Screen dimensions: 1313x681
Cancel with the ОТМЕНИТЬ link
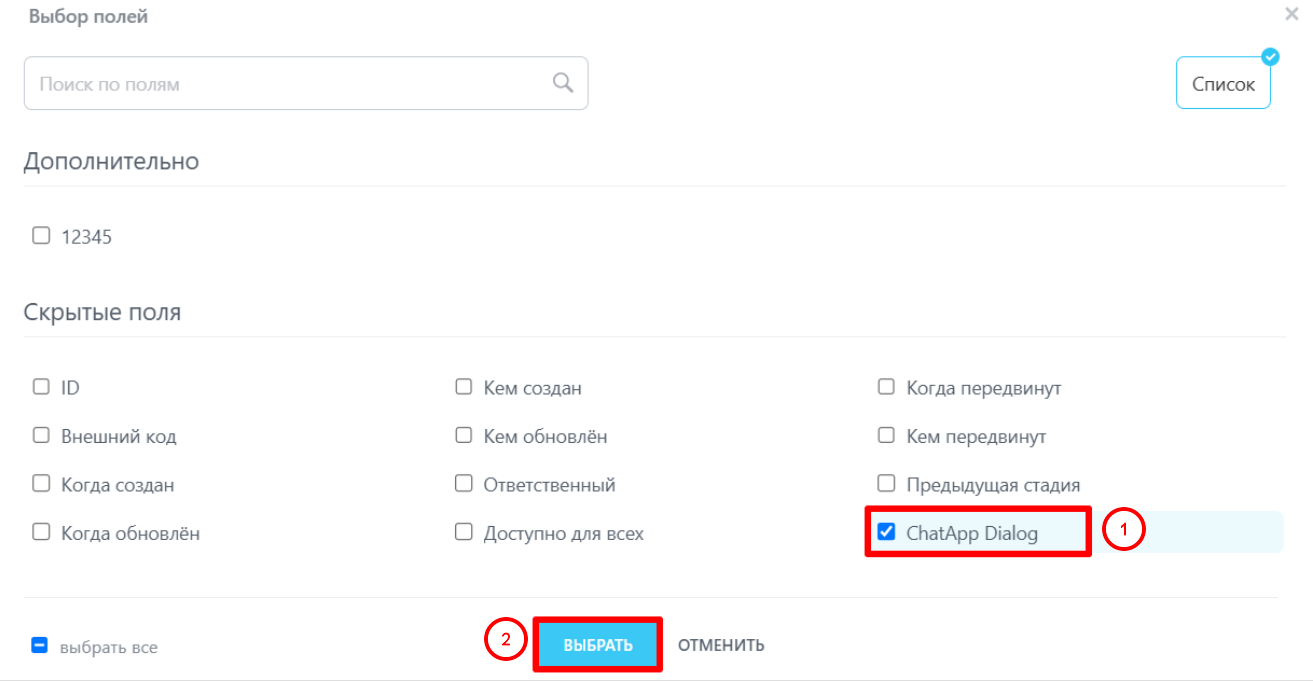(721, 645)
